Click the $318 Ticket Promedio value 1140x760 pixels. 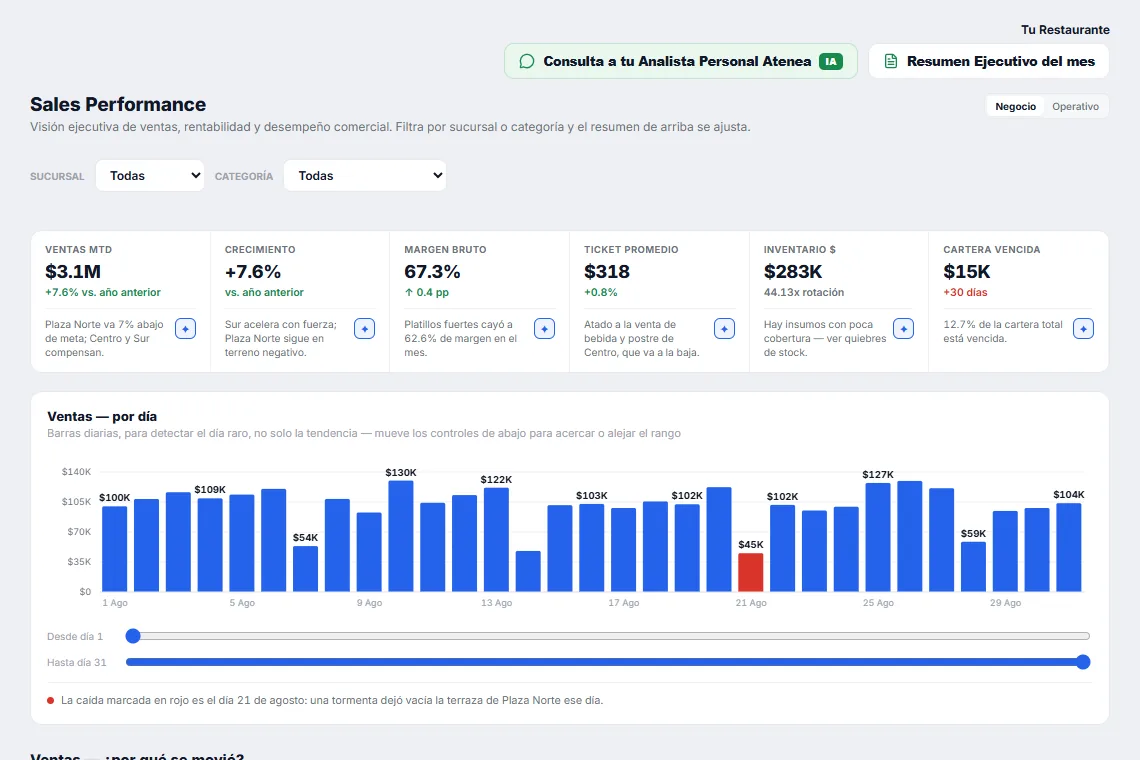pyautogui.click(x=606, y=271)
